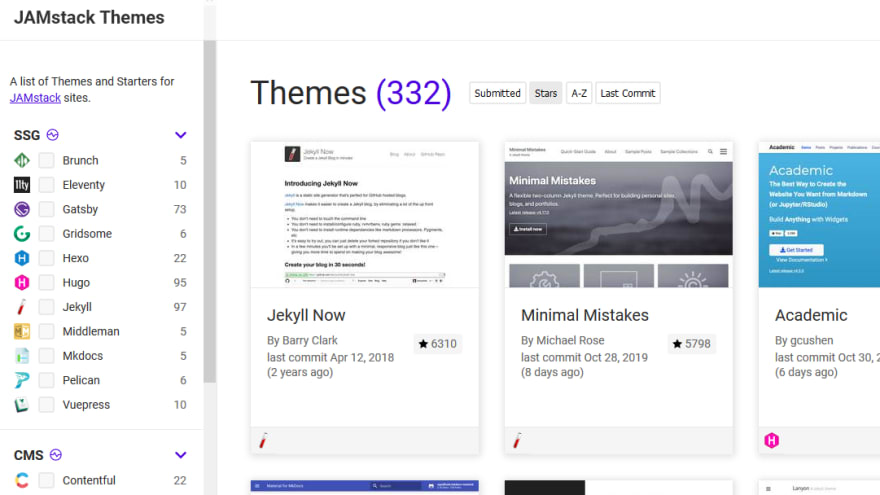This screenshot has height=495, width=880.
Task: Go to JAMstack Themes home title
Action: coord(89,17)
